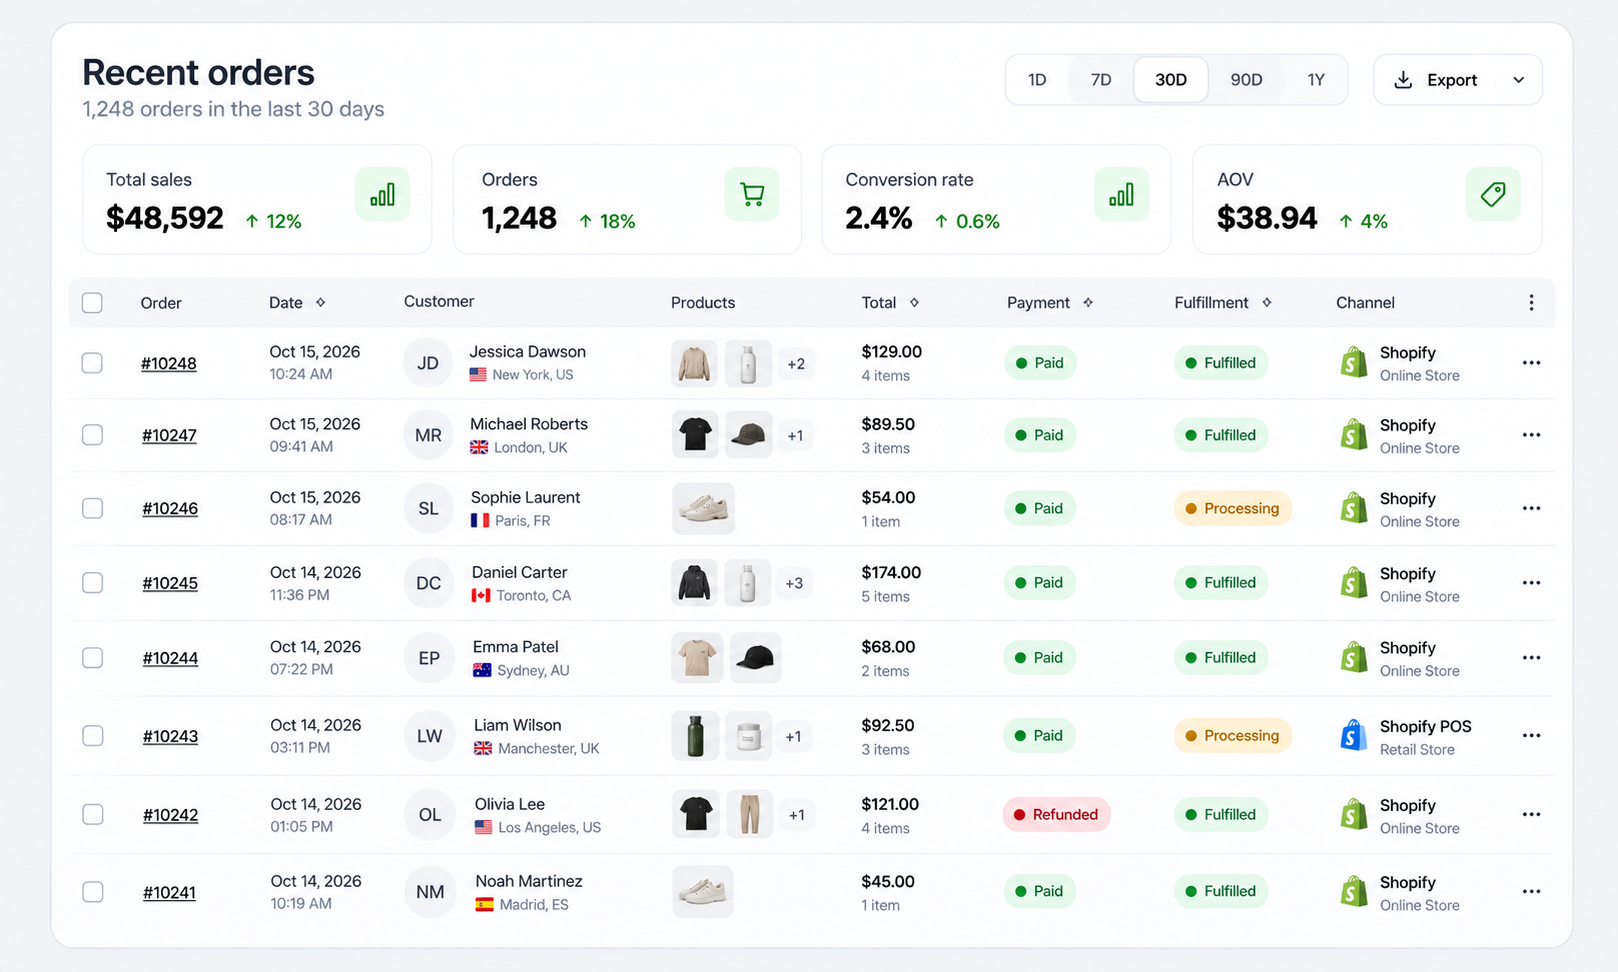The image size is (1618, 972).
Task: Open row actions for order #10246
Action: 1531,508
